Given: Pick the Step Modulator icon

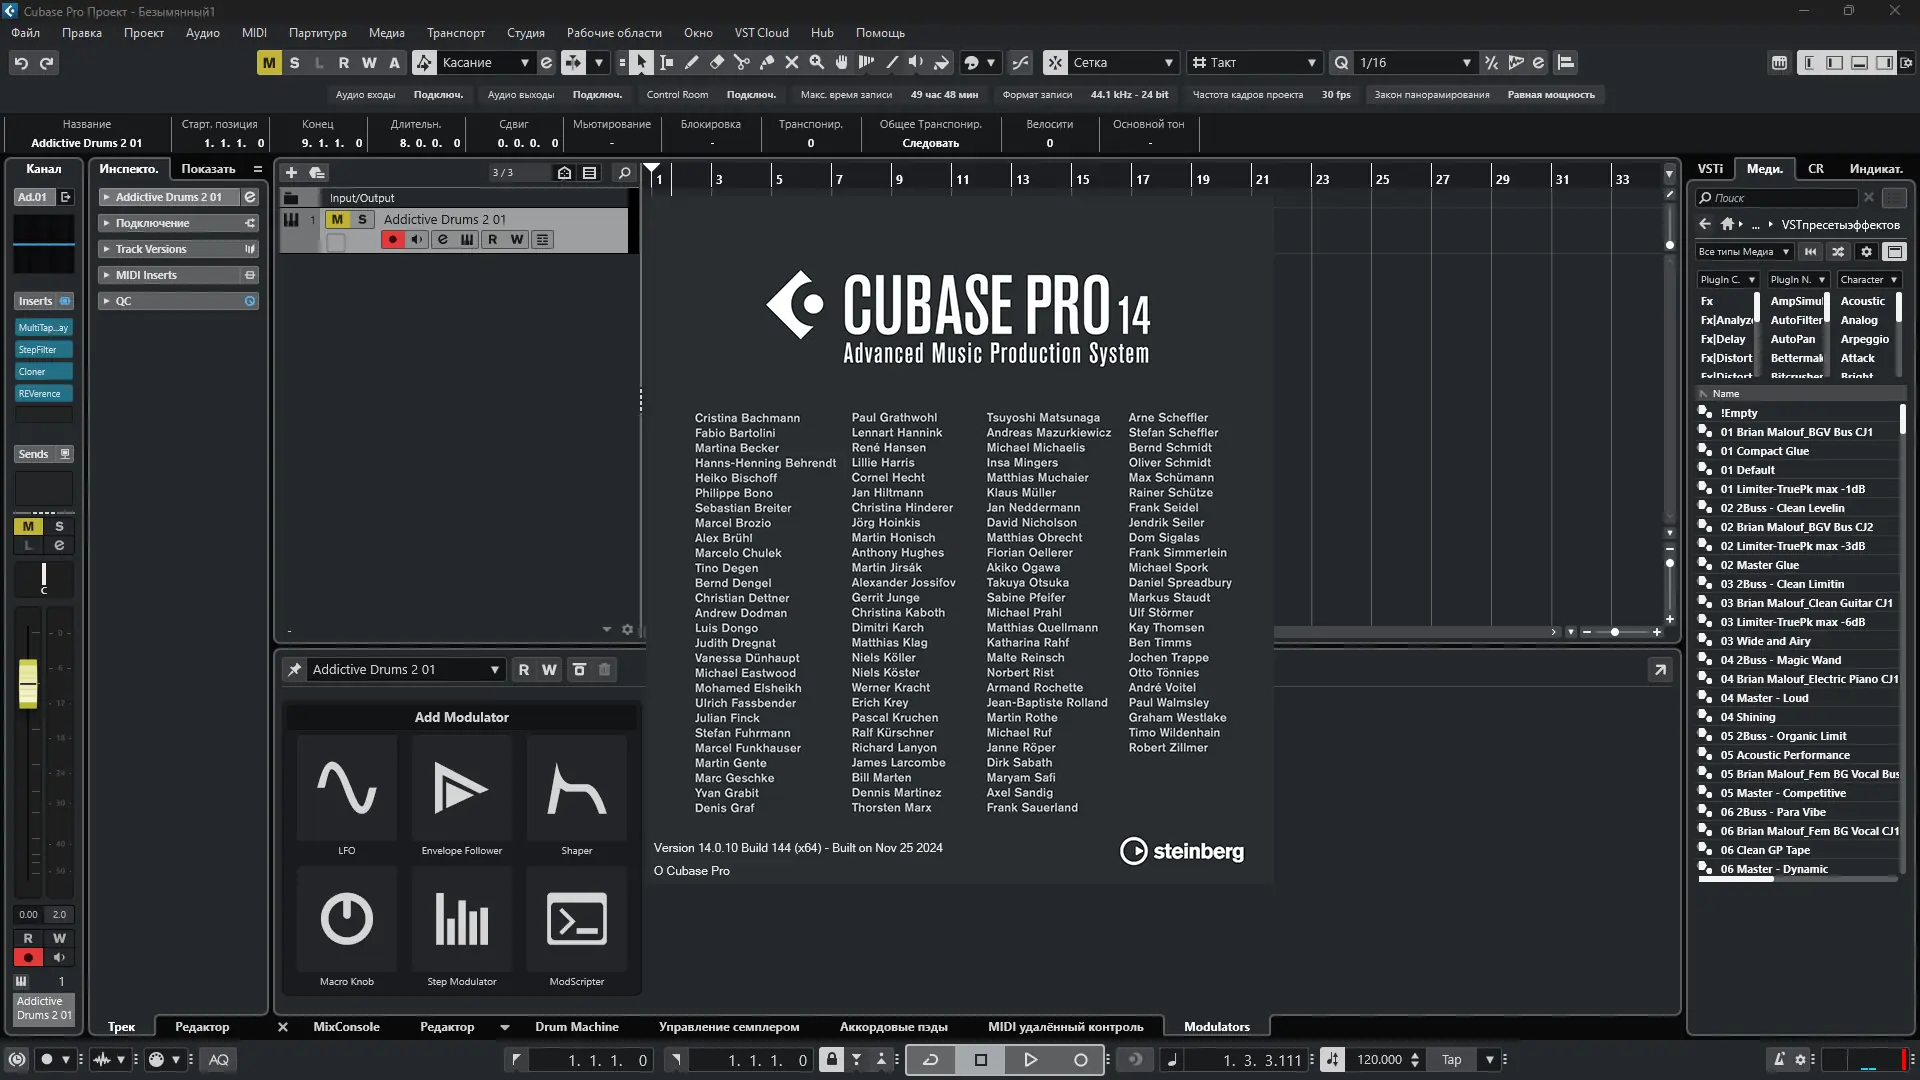Looking at the screenshot, I should [x=461, y=920].
